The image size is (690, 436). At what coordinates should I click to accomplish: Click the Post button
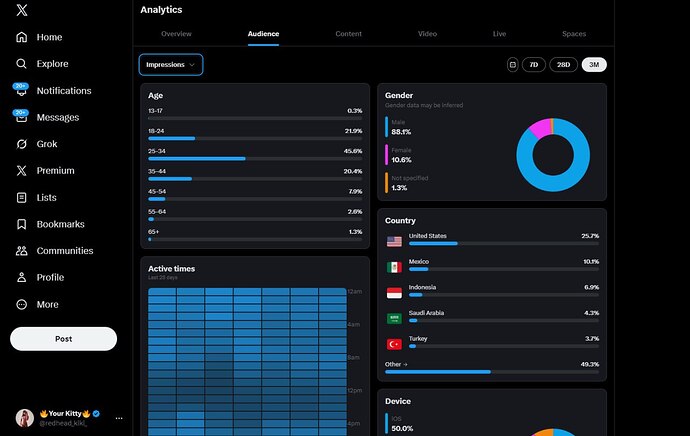point(63,339)
